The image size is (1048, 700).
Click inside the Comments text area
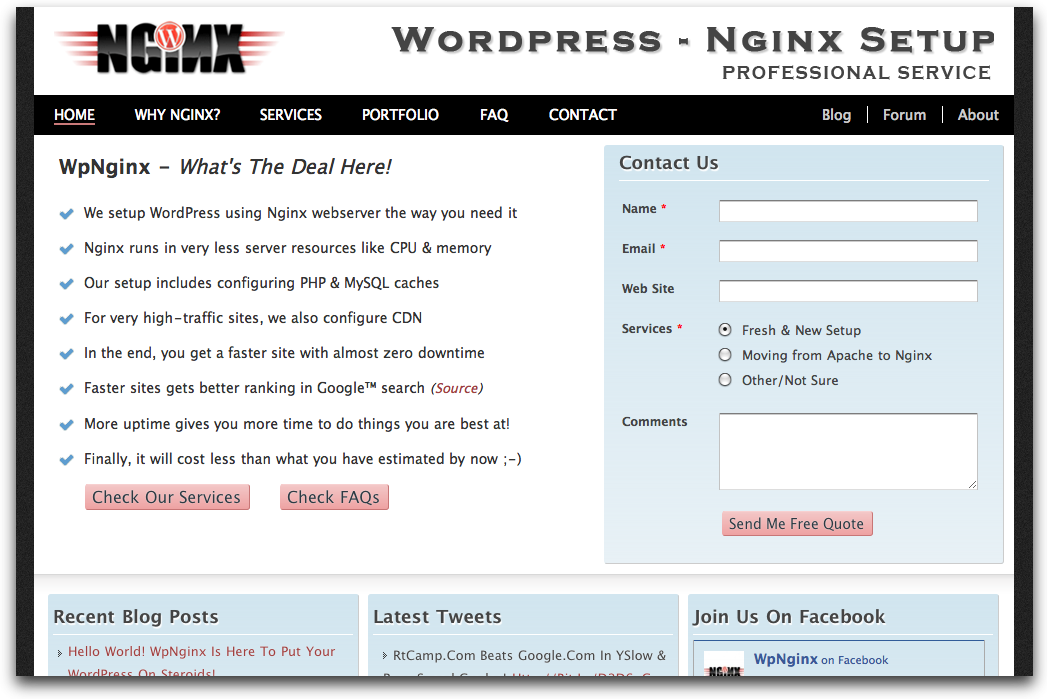coord(848,451)
